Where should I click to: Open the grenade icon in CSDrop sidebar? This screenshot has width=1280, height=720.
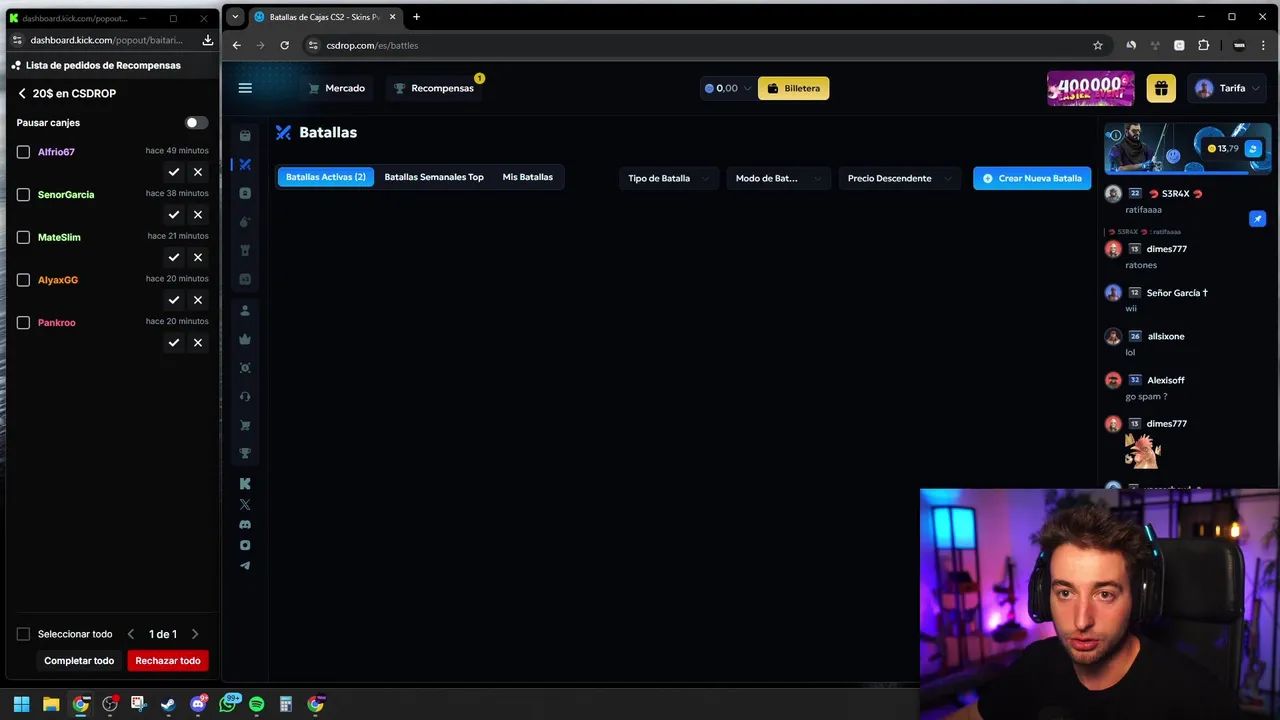pos(245,221)
